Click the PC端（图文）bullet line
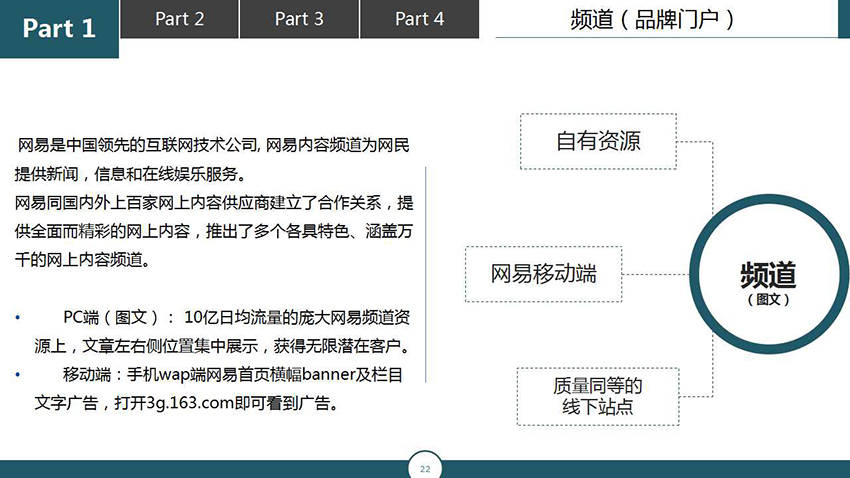The height and width of the screenshot is (478, 850). (x=236, y=317)
